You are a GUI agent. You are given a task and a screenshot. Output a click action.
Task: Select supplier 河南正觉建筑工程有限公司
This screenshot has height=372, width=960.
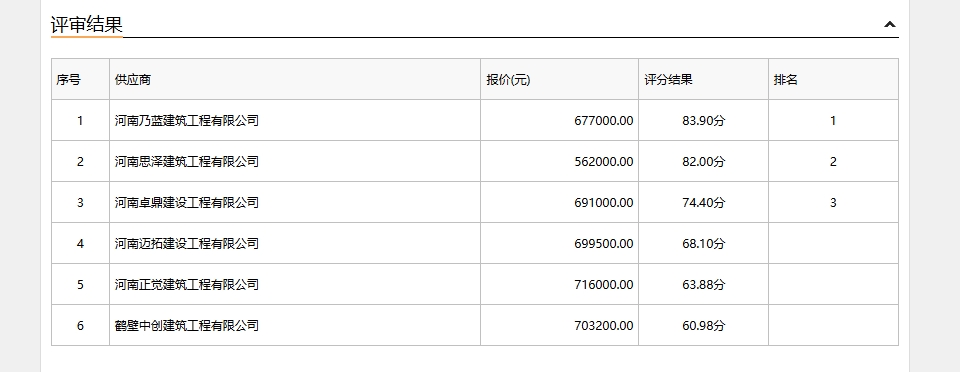[x=187, y=285]
